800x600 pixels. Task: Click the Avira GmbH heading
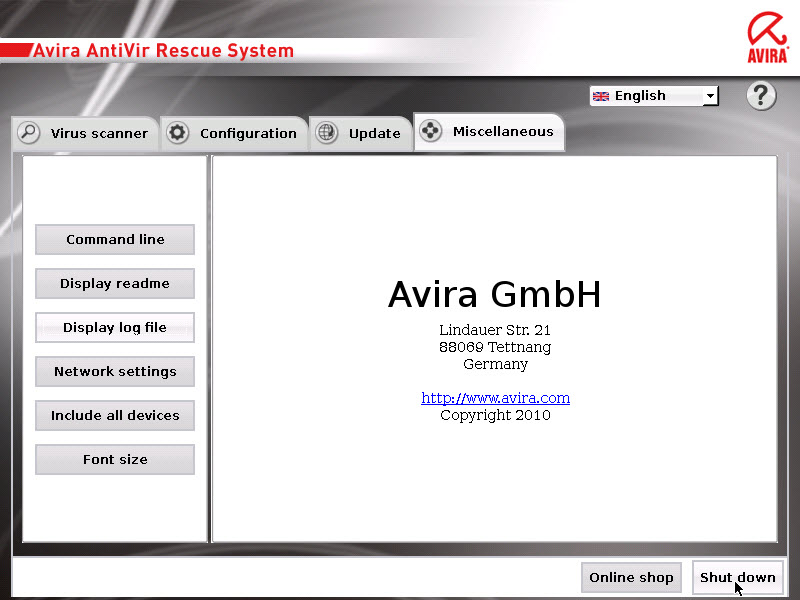pos(494,294)
